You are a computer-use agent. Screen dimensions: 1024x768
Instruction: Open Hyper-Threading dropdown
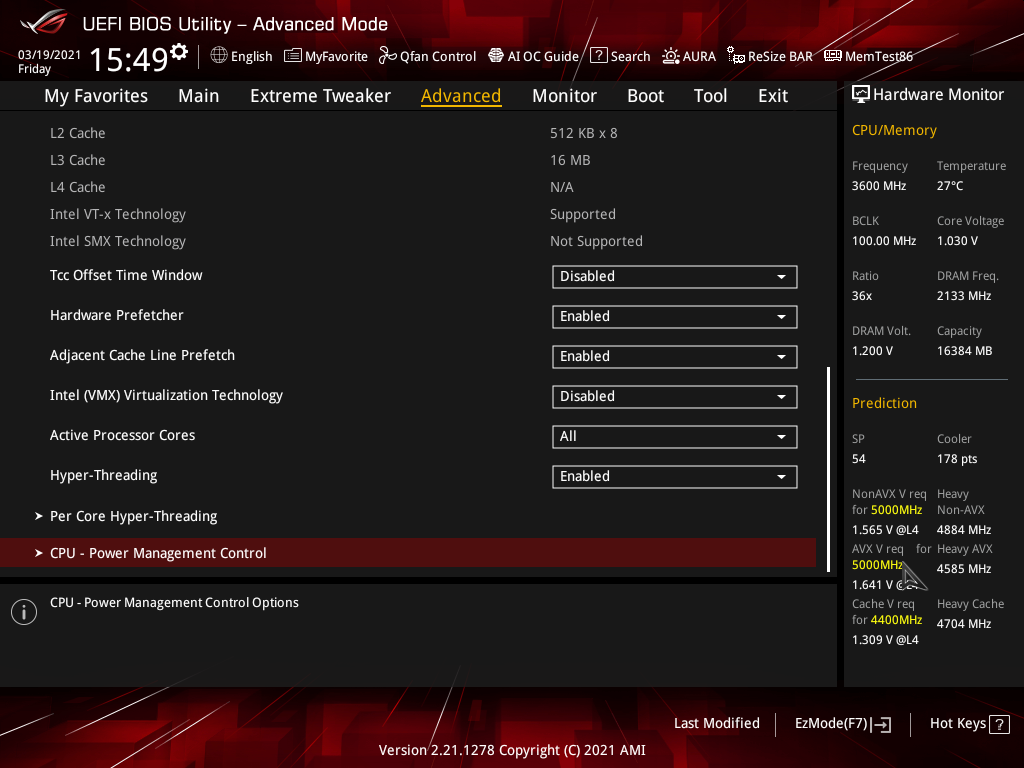pos(675,477)
